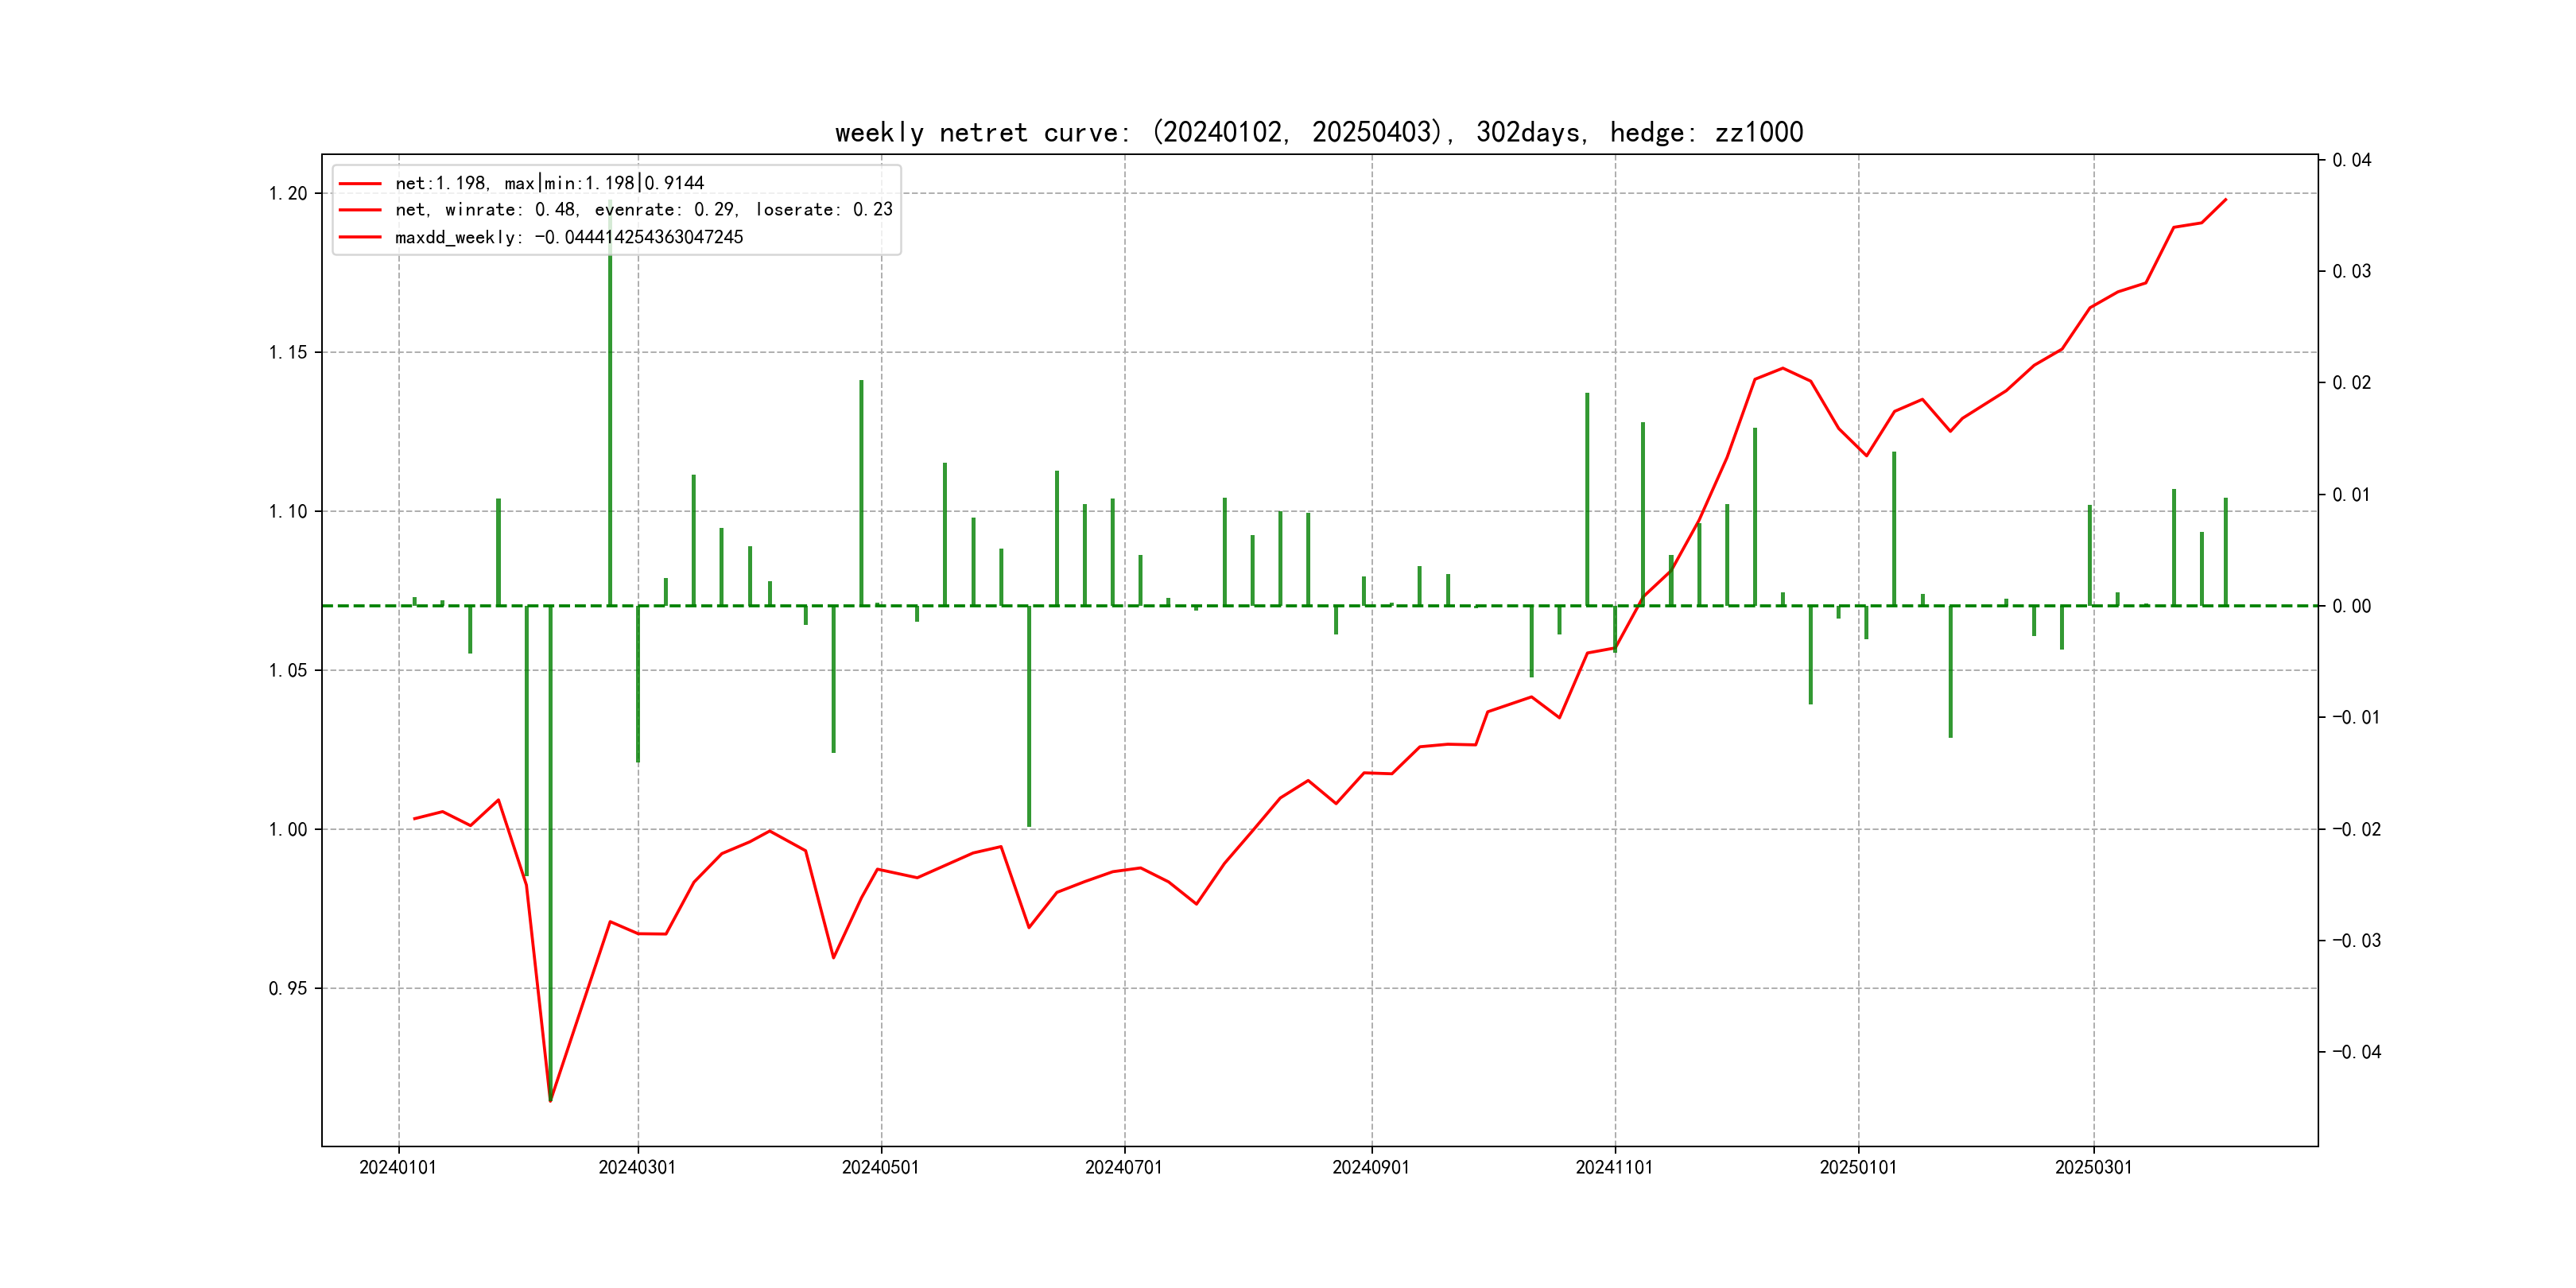Click the x-axis label 20241101
This screenshot has width=2576, height=1288.
point(1614,1168)
